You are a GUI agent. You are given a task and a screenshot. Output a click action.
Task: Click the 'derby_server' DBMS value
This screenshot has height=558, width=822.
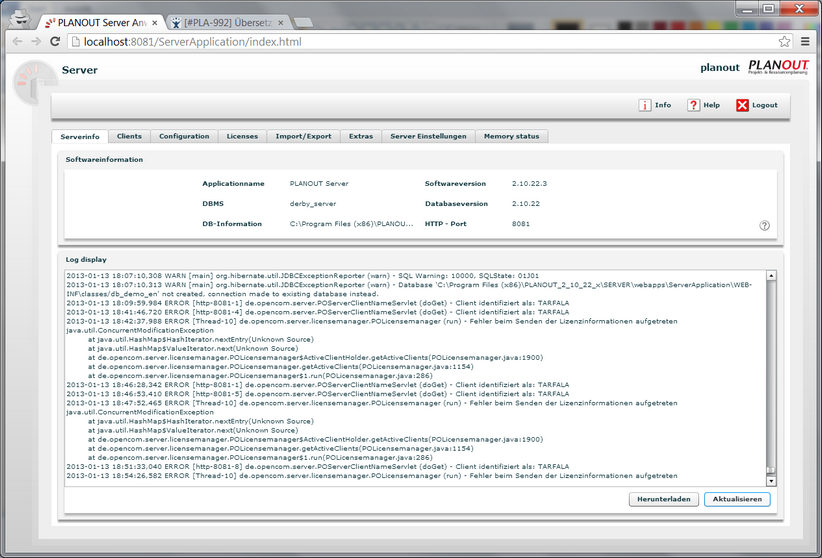click(x=312, y=203)
